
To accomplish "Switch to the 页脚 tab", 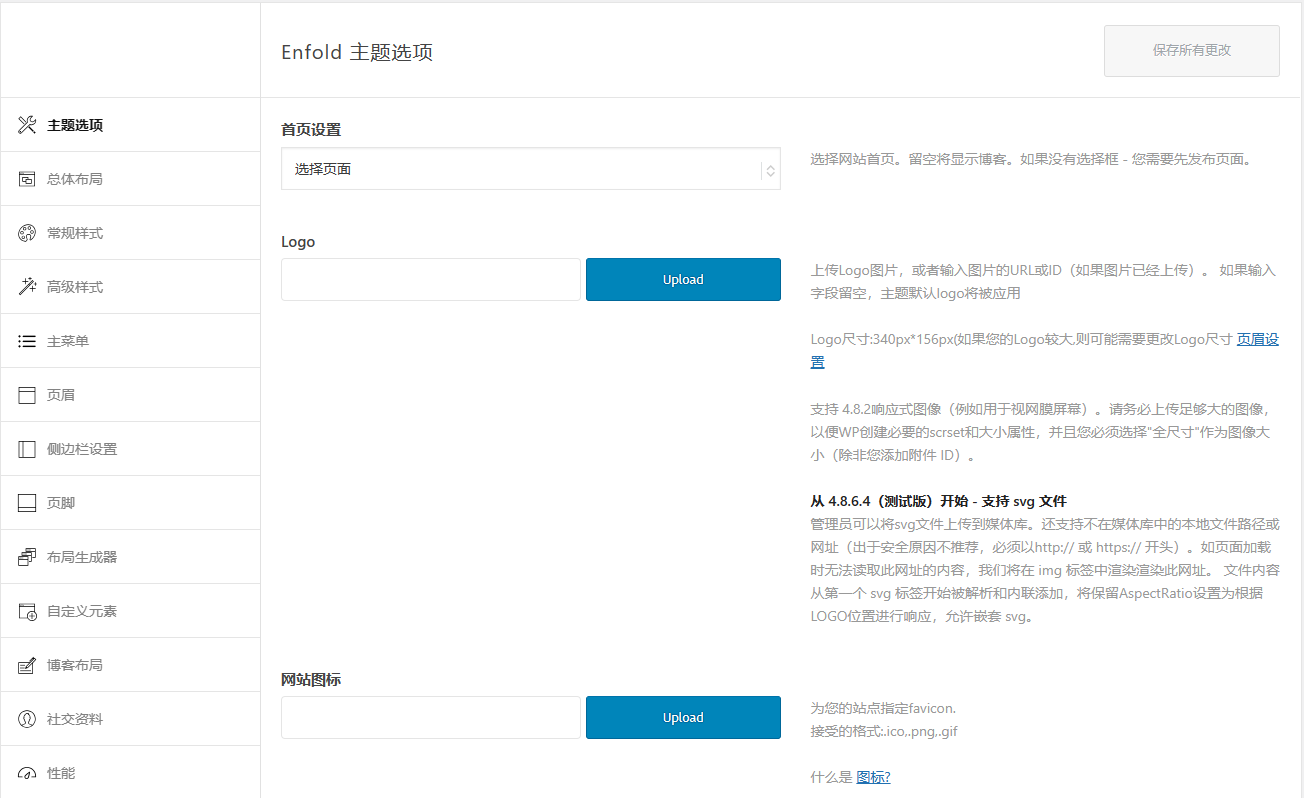I will click(130, 503).
